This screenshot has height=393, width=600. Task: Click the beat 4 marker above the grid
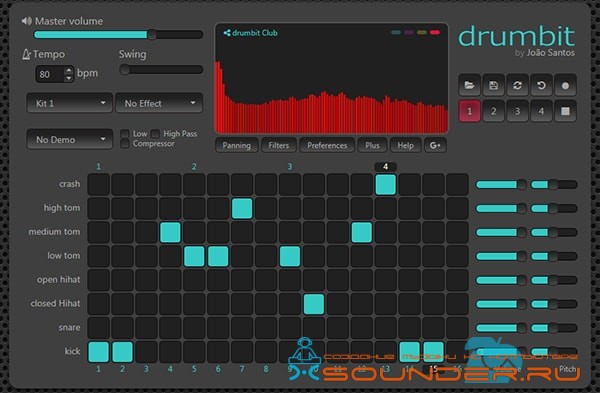click(x=385, y=166)
